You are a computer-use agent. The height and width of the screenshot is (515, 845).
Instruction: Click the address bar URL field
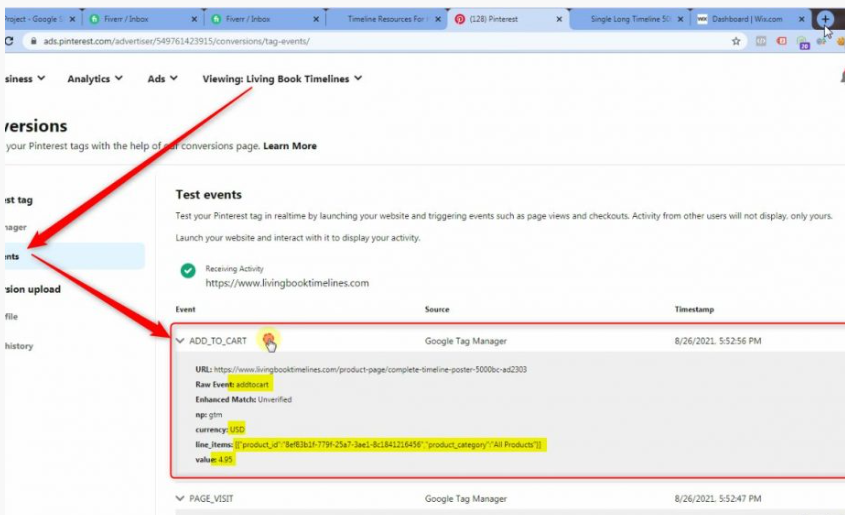coord(300,41)
